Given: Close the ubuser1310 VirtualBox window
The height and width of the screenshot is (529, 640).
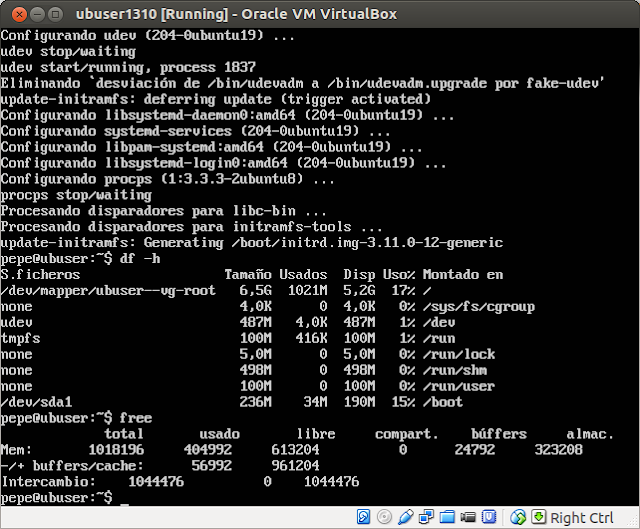Looking at the screenshot, I should click(x=19, y=15).
